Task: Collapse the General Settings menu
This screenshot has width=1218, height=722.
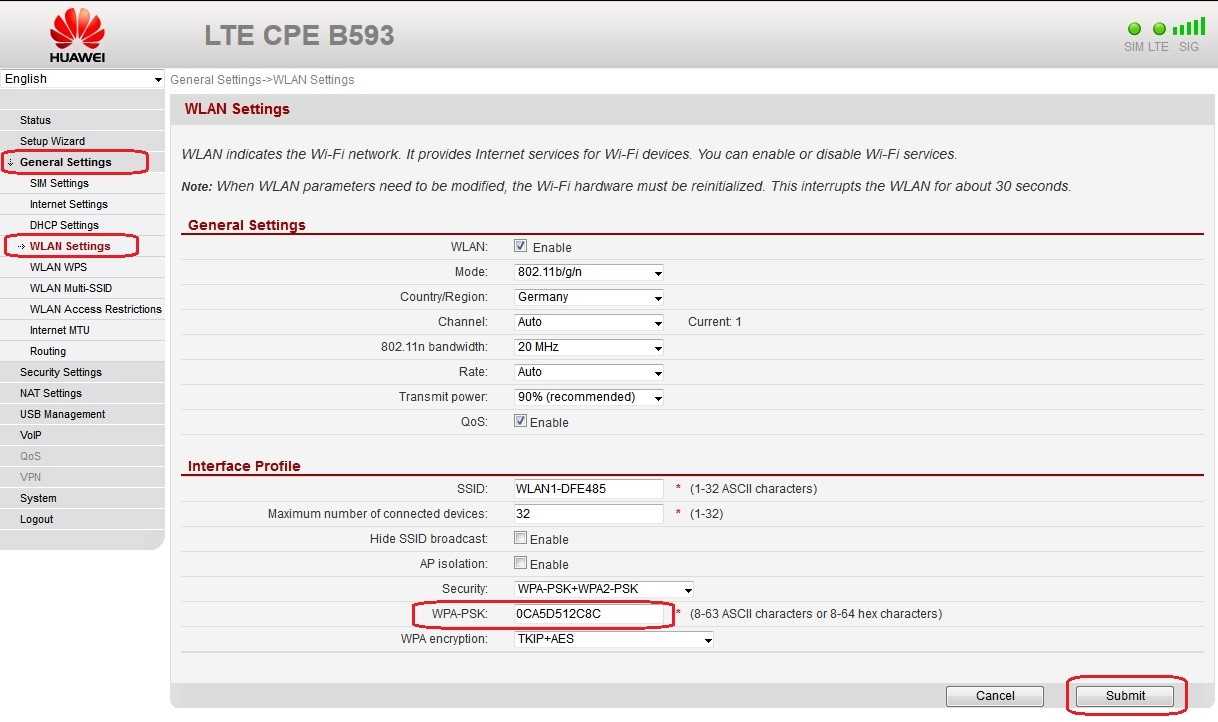Action: coord(66,162)
